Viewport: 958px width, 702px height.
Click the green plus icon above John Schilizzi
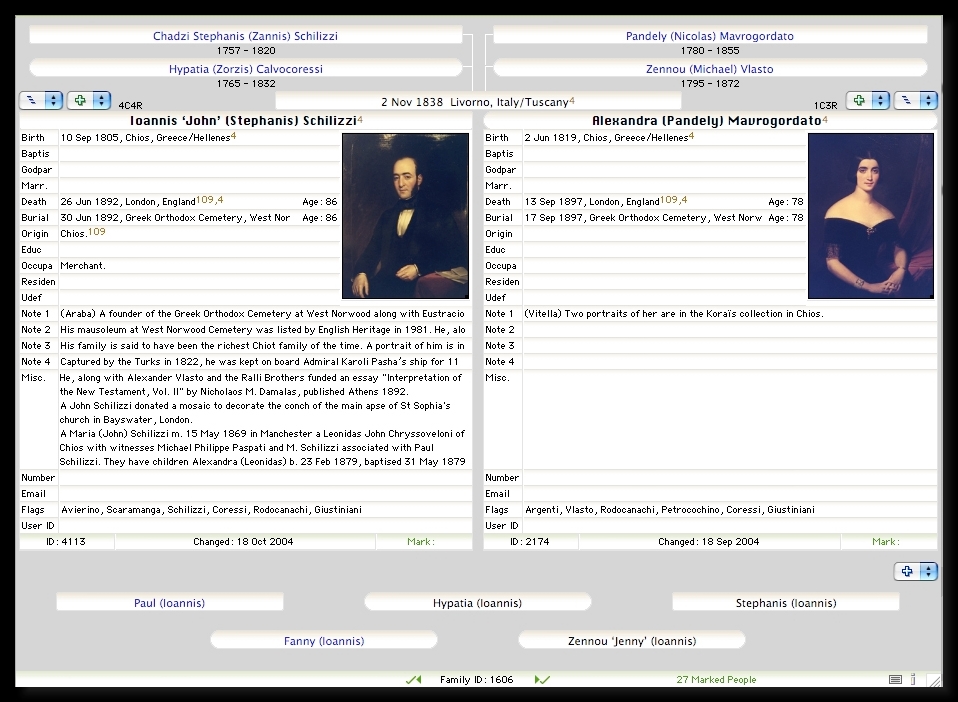[80, 101]
